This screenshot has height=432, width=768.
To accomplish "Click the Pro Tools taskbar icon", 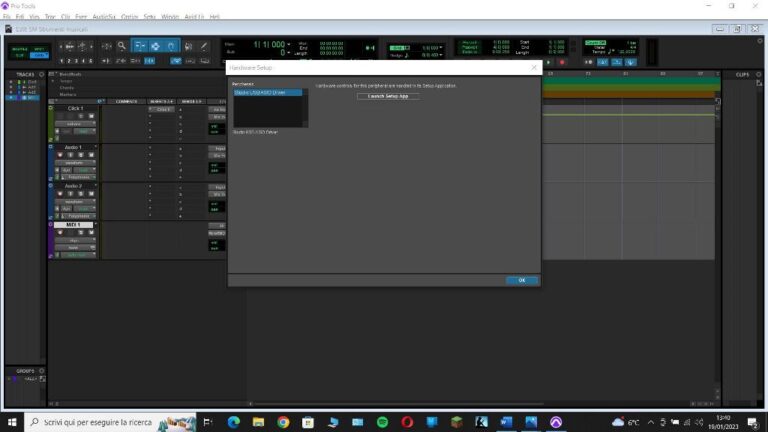I will (x=556, y=422).
